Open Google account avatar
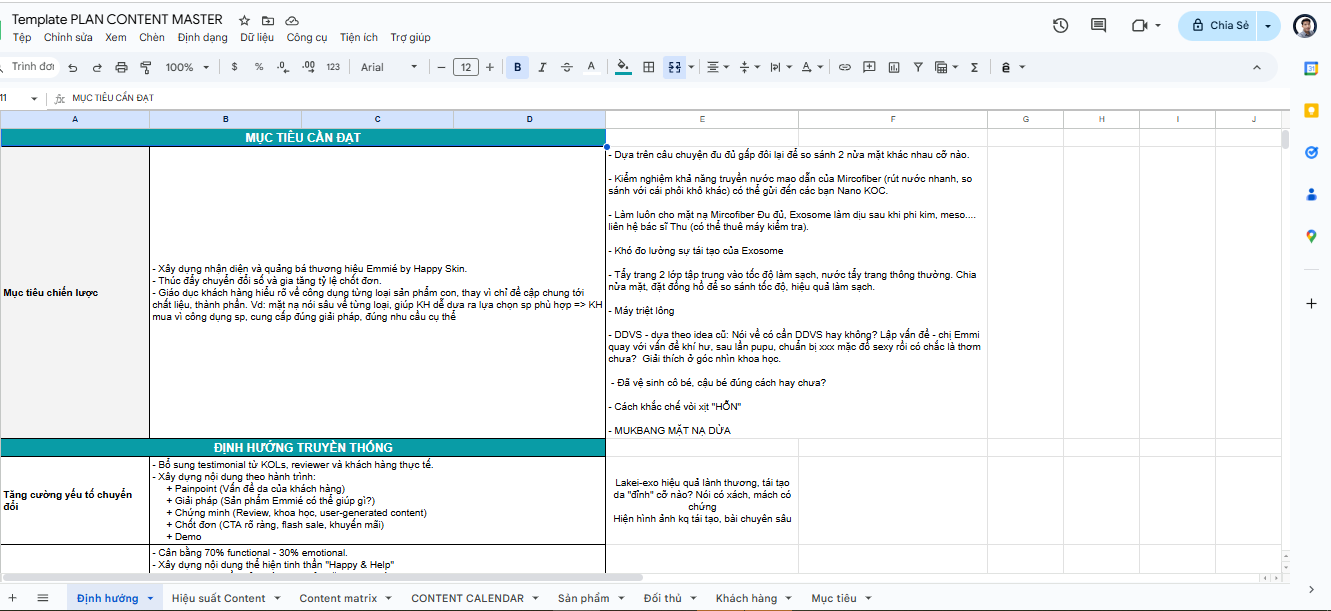1331x611 pixels. point(1304,26)
